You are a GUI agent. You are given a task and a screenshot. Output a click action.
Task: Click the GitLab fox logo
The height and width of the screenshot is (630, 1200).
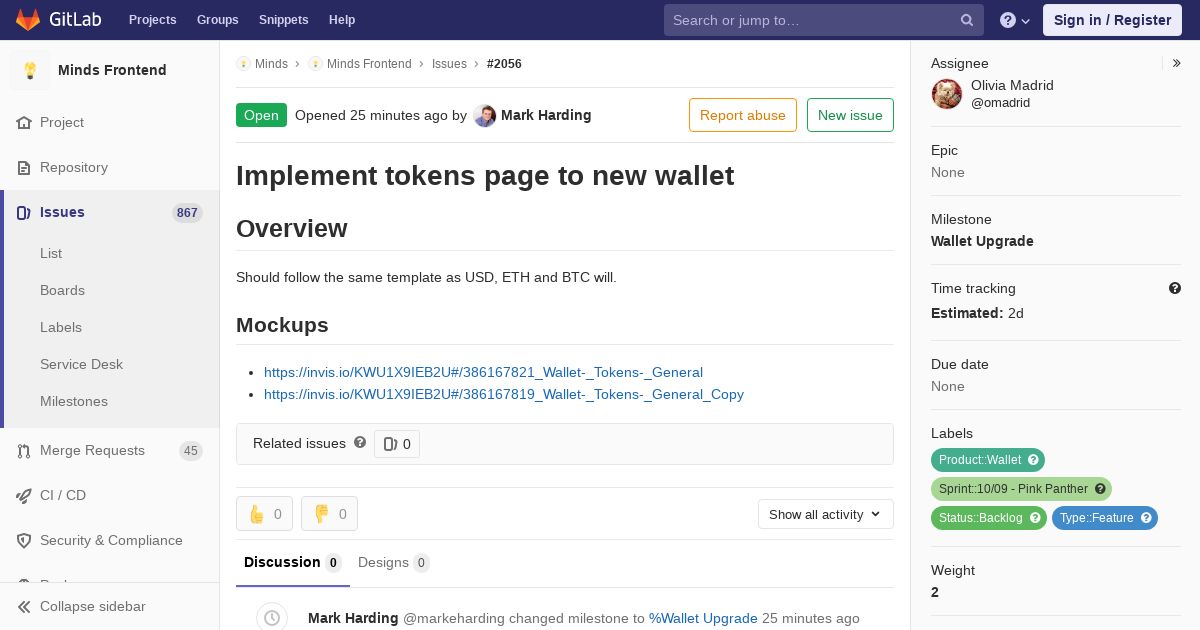click(x=28, y=19)
